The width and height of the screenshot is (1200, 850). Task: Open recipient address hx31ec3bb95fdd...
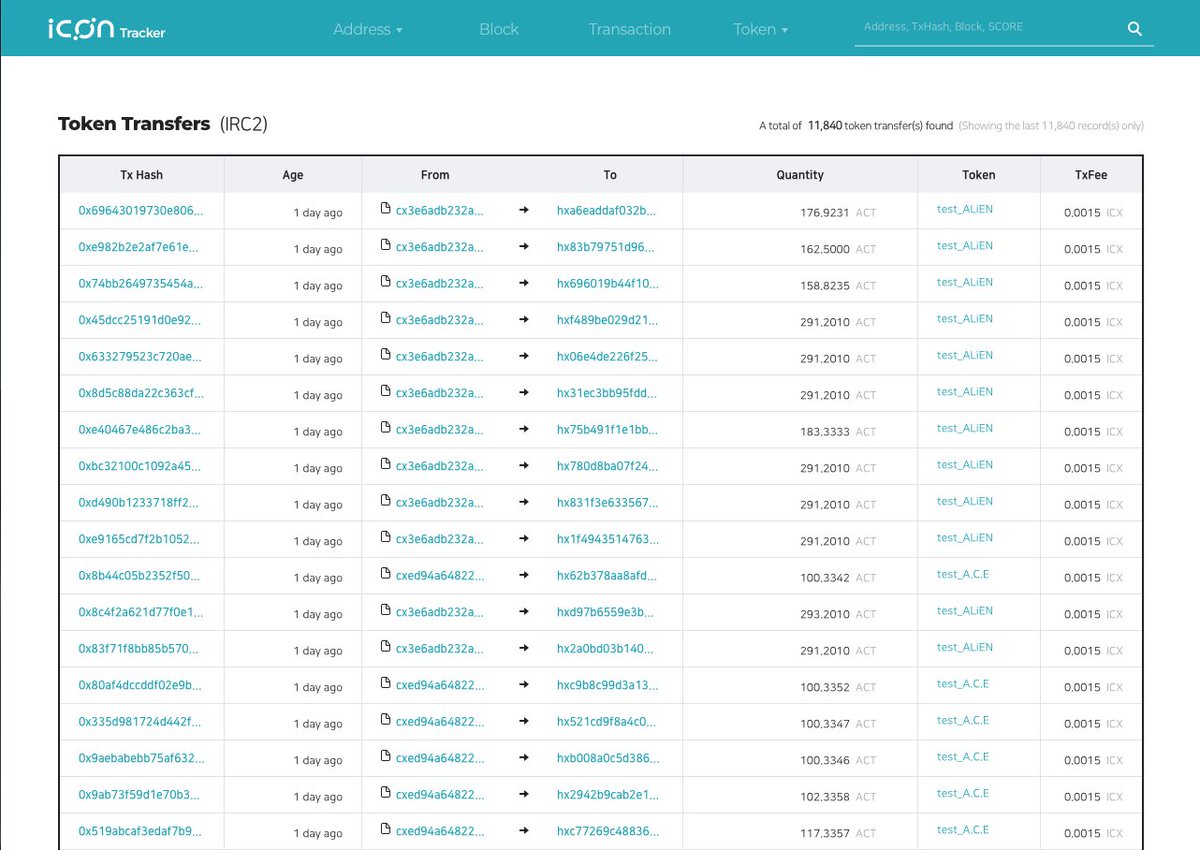[607, 393]
